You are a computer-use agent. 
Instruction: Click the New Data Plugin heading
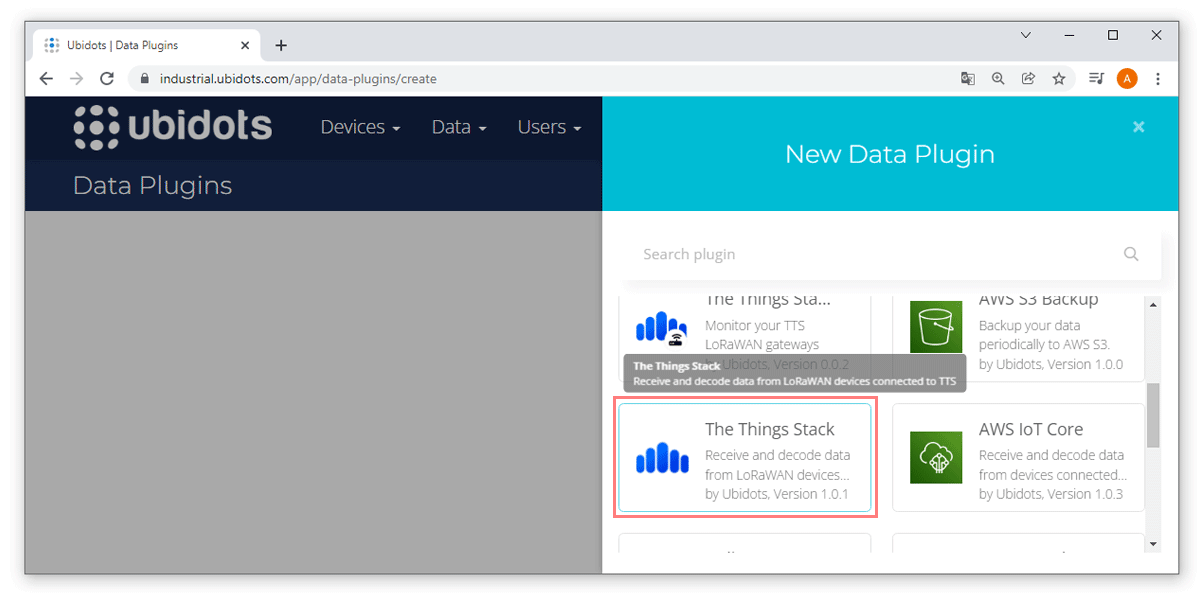[x=890, y=154]
